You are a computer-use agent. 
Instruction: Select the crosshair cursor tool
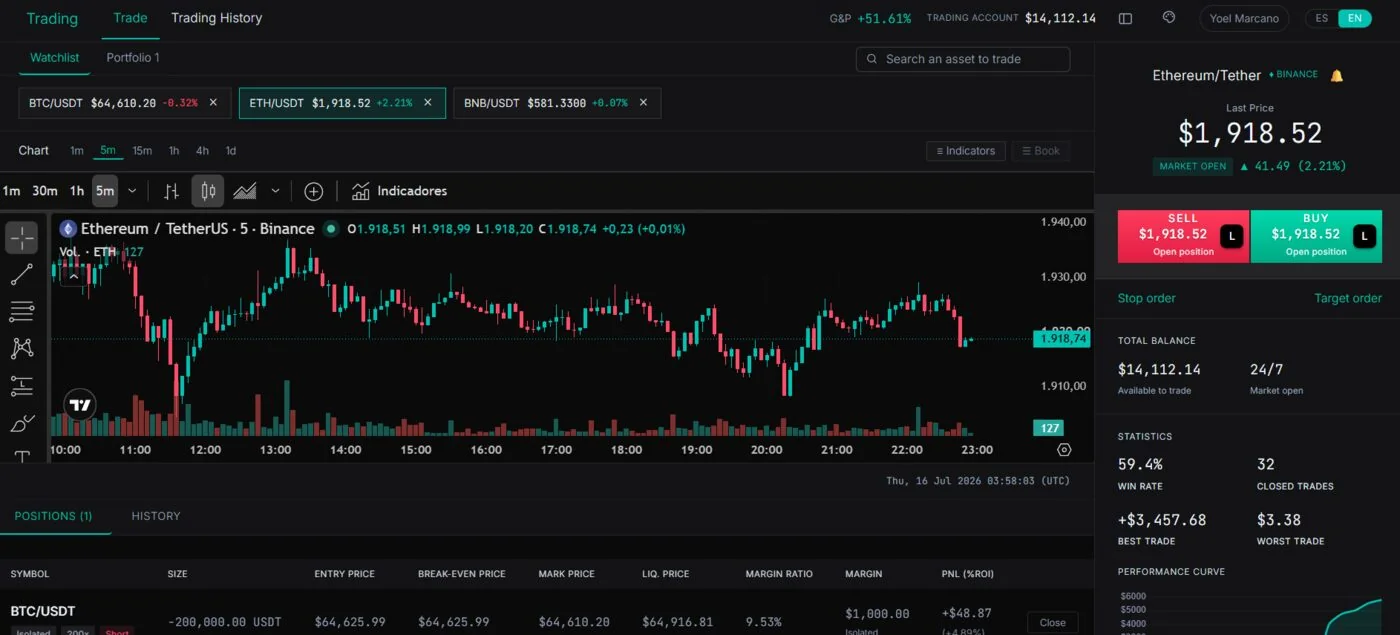point(22,238)
